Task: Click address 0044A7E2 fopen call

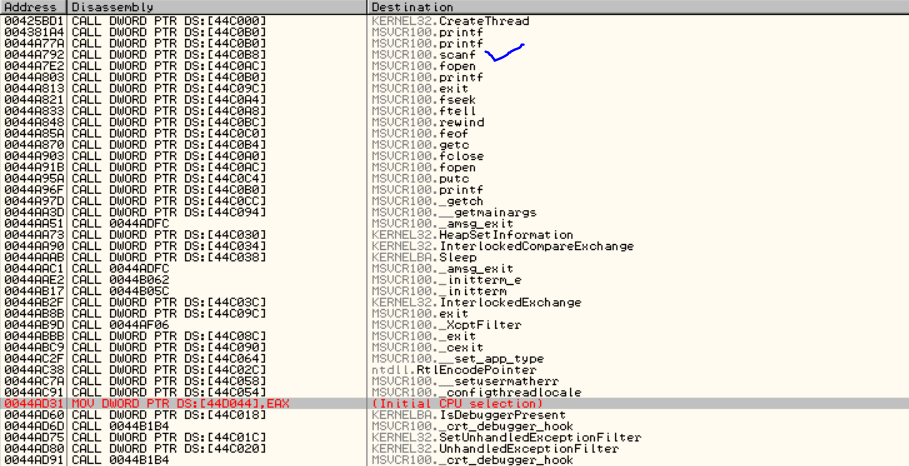Action: coord(32,66)
